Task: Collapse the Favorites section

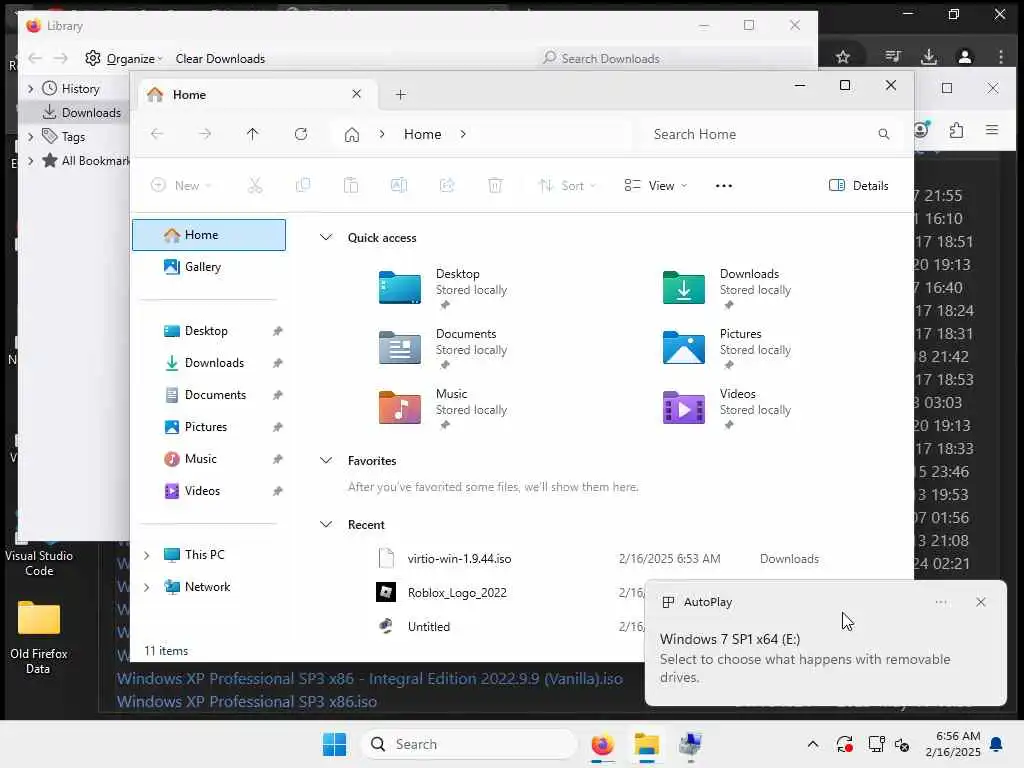Action: click(x=326, y=460)
